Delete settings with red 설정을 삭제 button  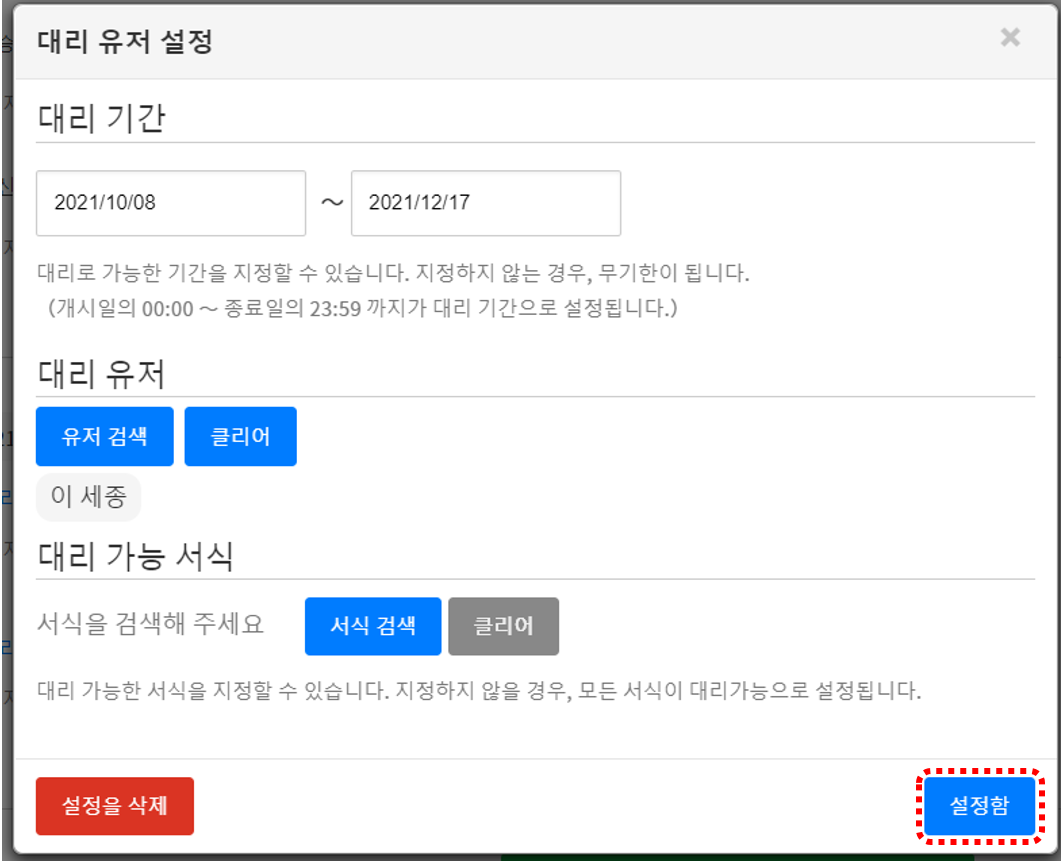tap(114, 806)
